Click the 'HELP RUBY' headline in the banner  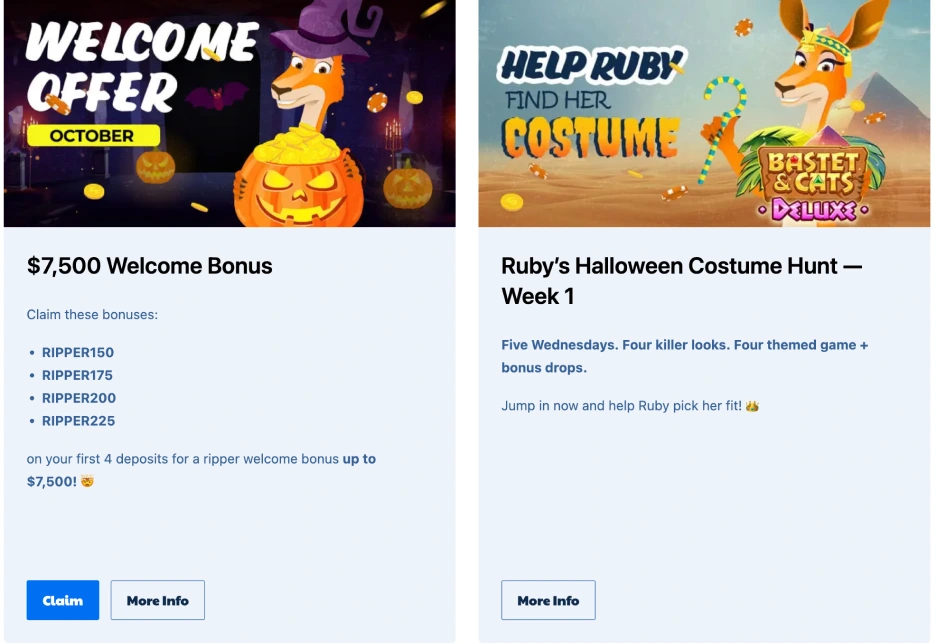point(584,66)
